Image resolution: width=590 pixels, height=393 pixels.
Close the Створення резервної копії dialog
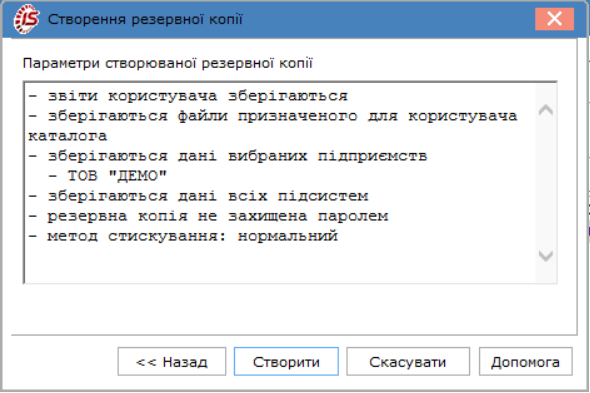coord(554,18)
